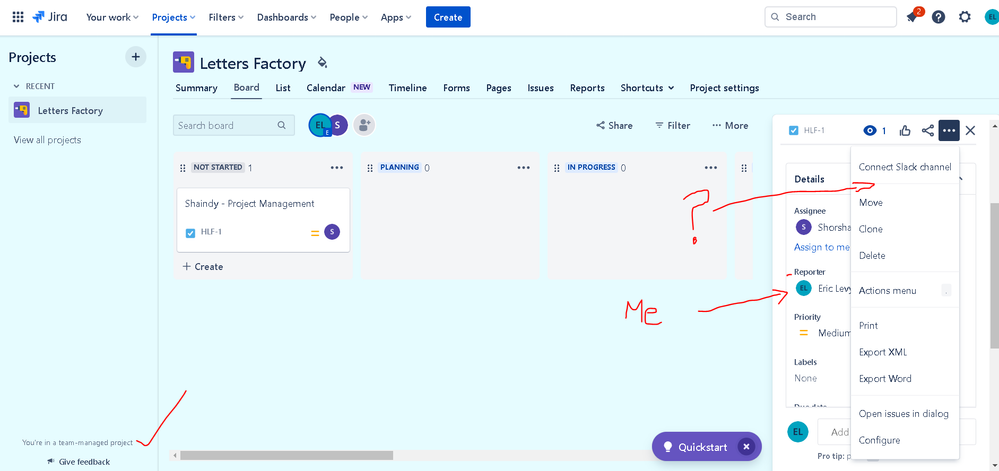Select the EL avatar filter on board
999x471 pixels.
pos(319,126)
